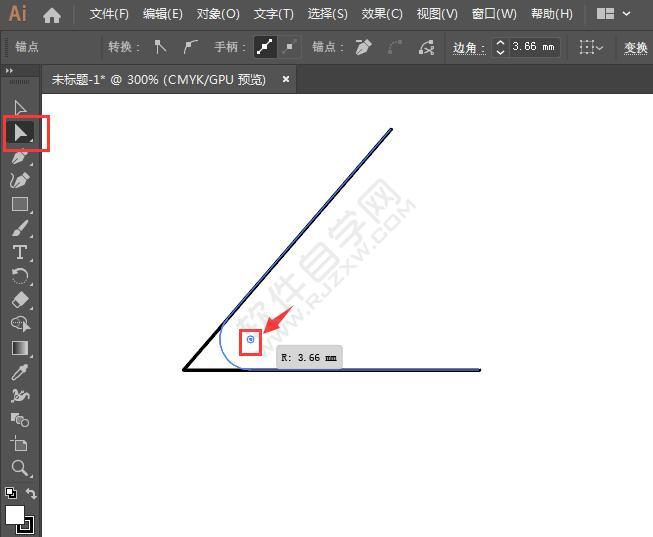
Task: Expand the toolbar panel double-arrow
Action: click(x=10, y=71)
